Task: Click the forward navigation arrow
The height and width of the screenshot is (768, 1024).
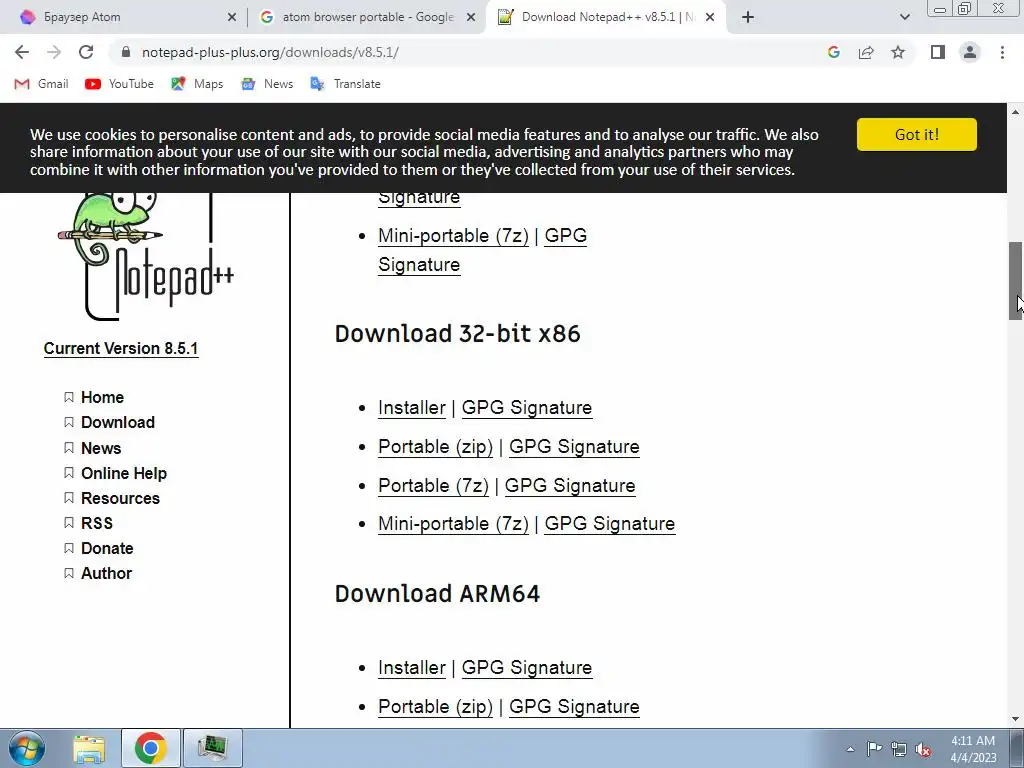Action: pyautogui.click(x=54, y=52)
